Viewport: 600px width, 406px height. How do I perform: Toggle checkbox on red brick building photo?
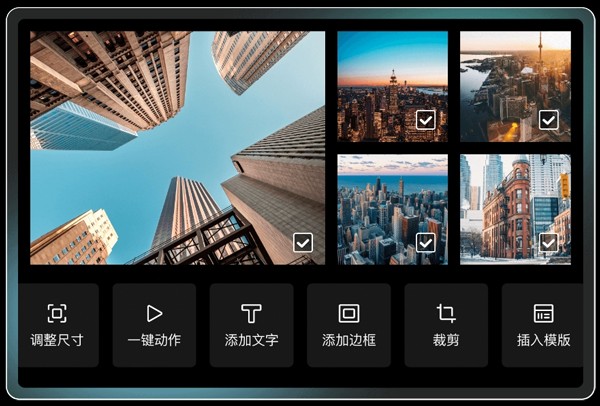coord(548,242)
